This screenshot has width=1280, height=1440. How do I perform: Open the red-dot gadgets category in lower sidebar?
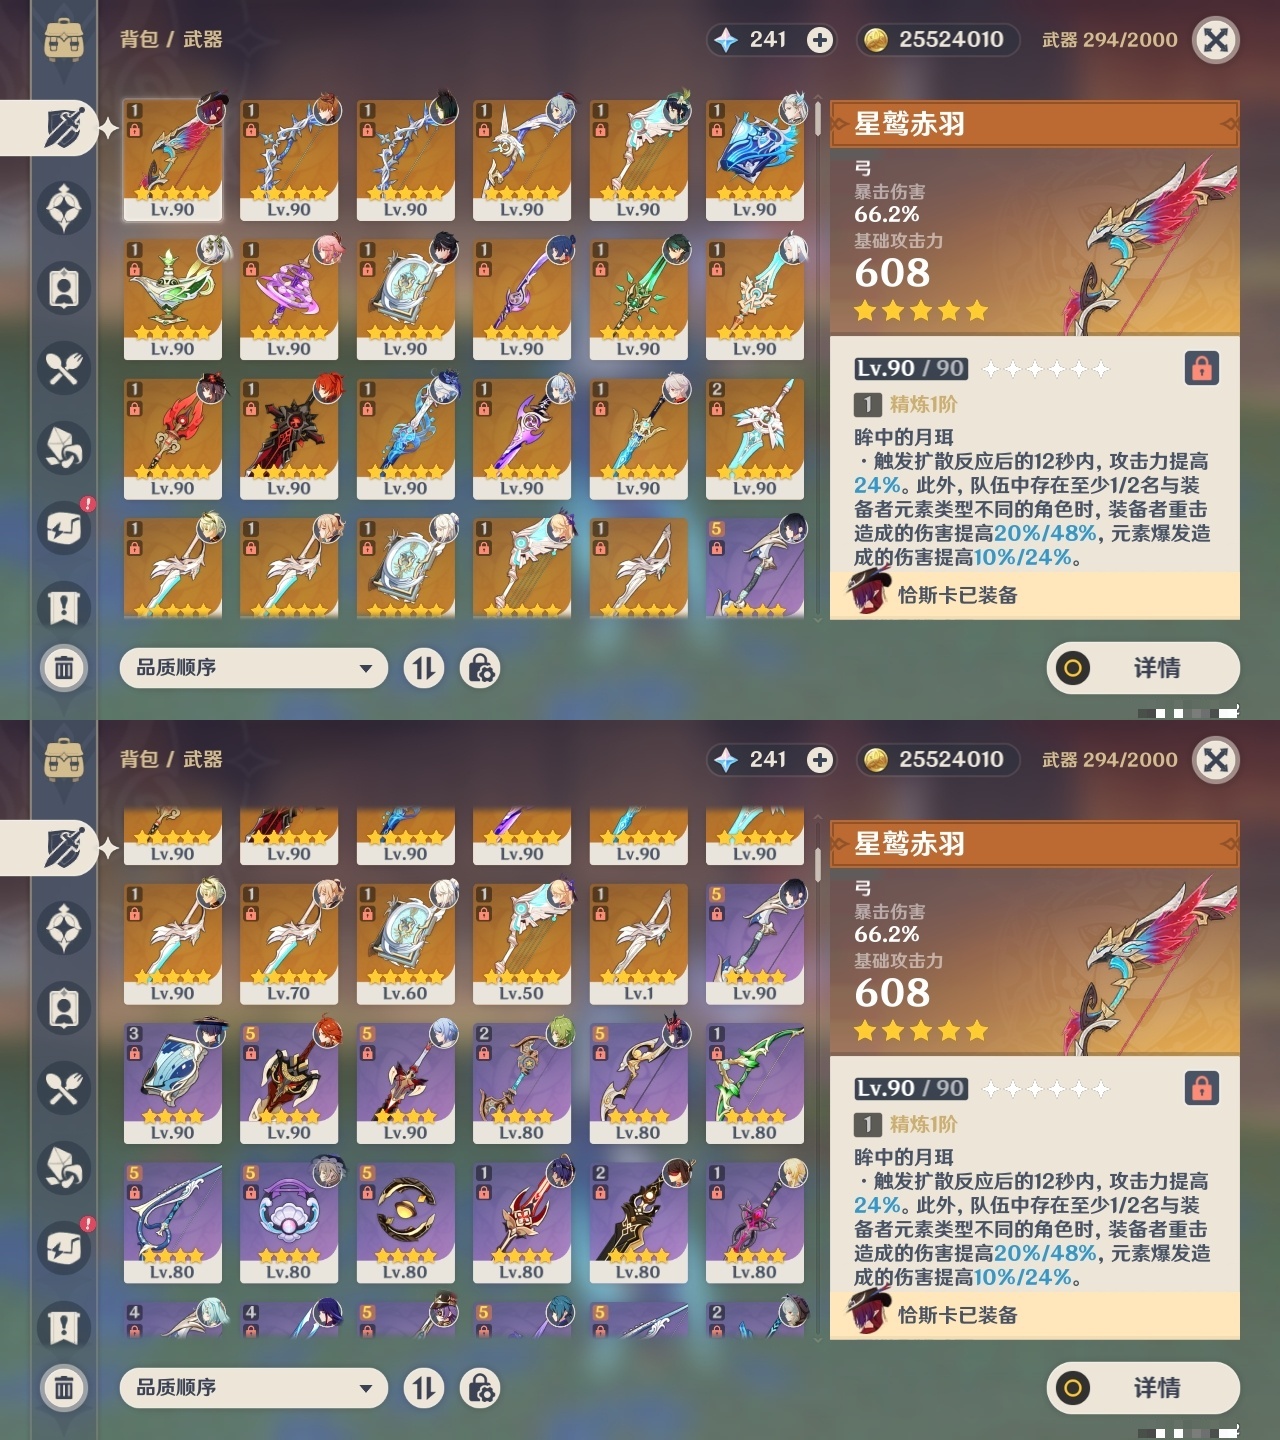64,1248
